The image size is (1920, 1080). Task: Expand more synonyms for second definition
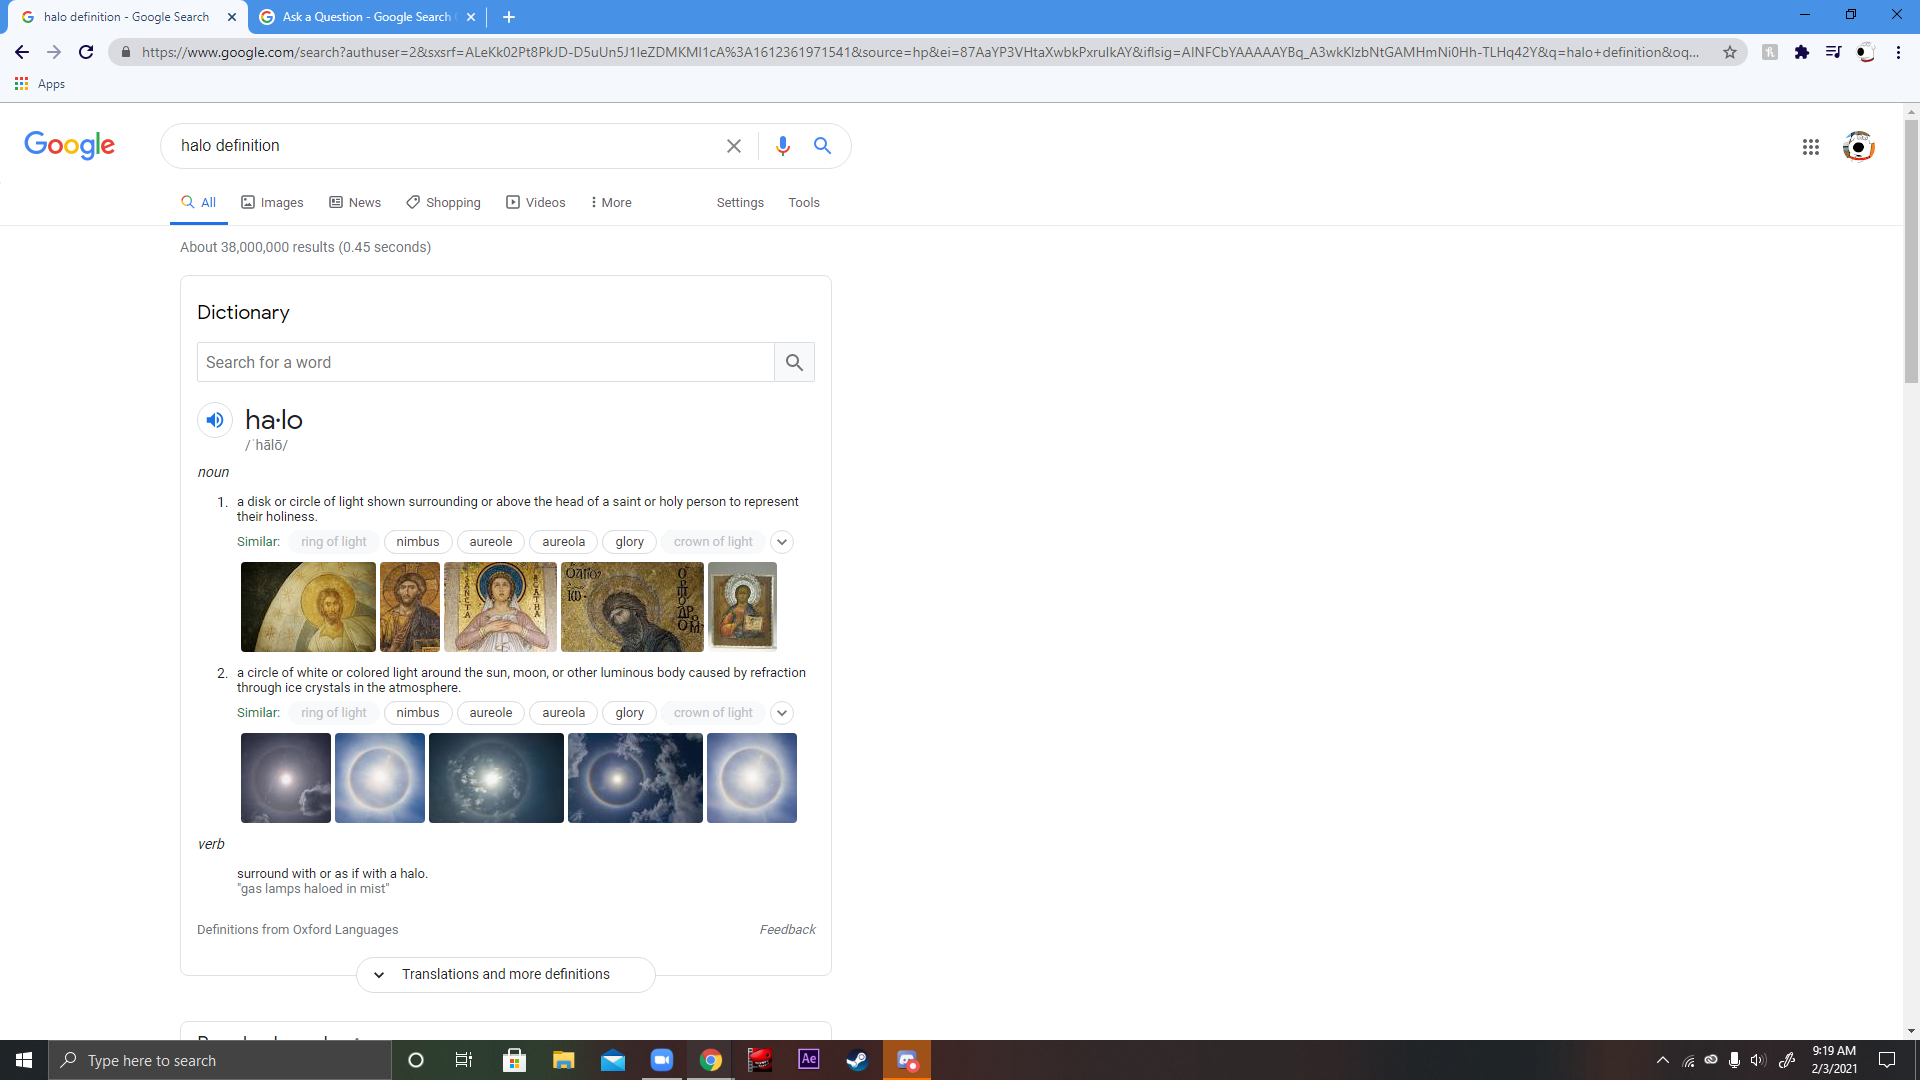pos(782,713)
